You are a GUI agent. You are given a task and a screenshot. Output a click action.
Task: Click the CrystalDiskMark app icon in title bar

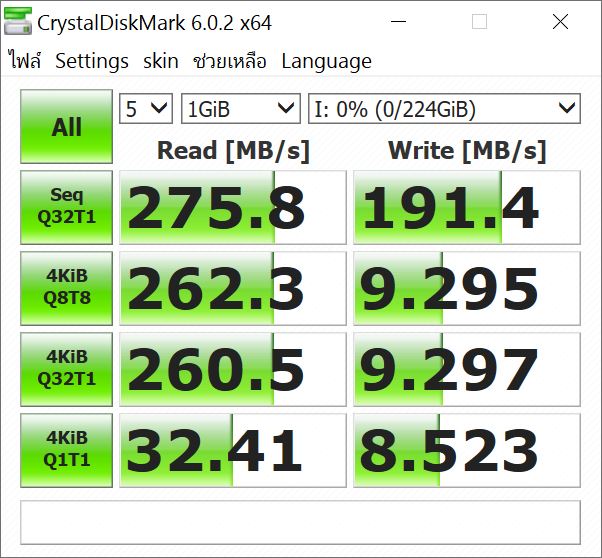click(x=18, y=22)
